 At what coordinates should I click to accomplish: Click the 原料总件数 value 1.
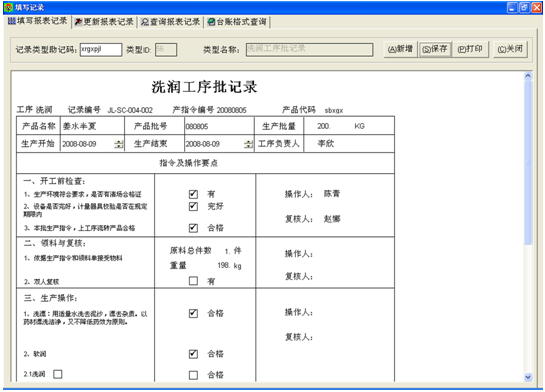click(227, 251)
